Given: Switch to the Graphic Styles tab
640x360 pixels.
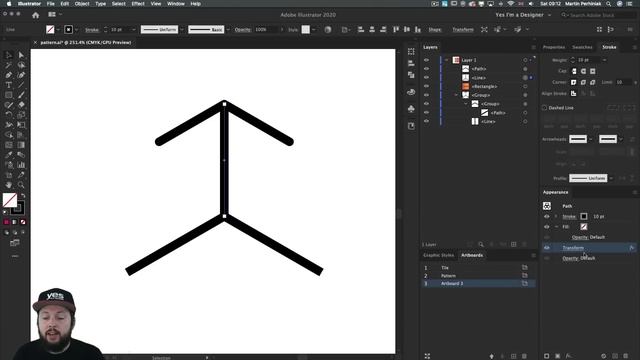Looking at the screenshot, I should click(438, 255).
